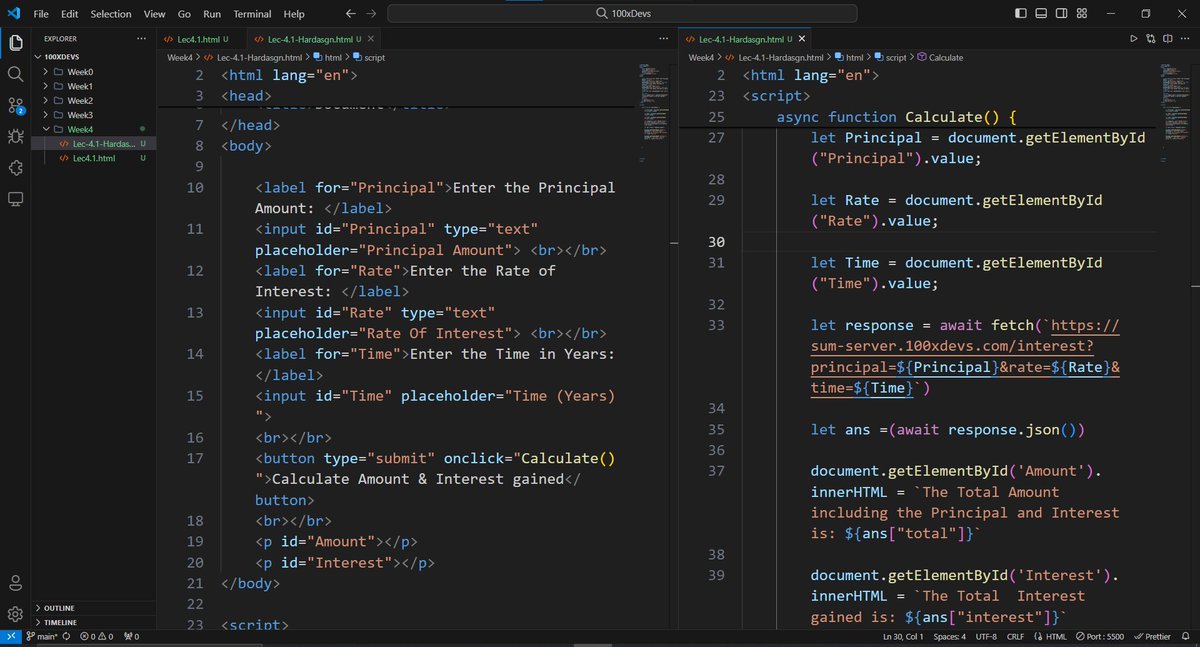Screen dimensions: 1200x647
Task: Open the Explorer view in activity bar
Action: click(15, 42)
